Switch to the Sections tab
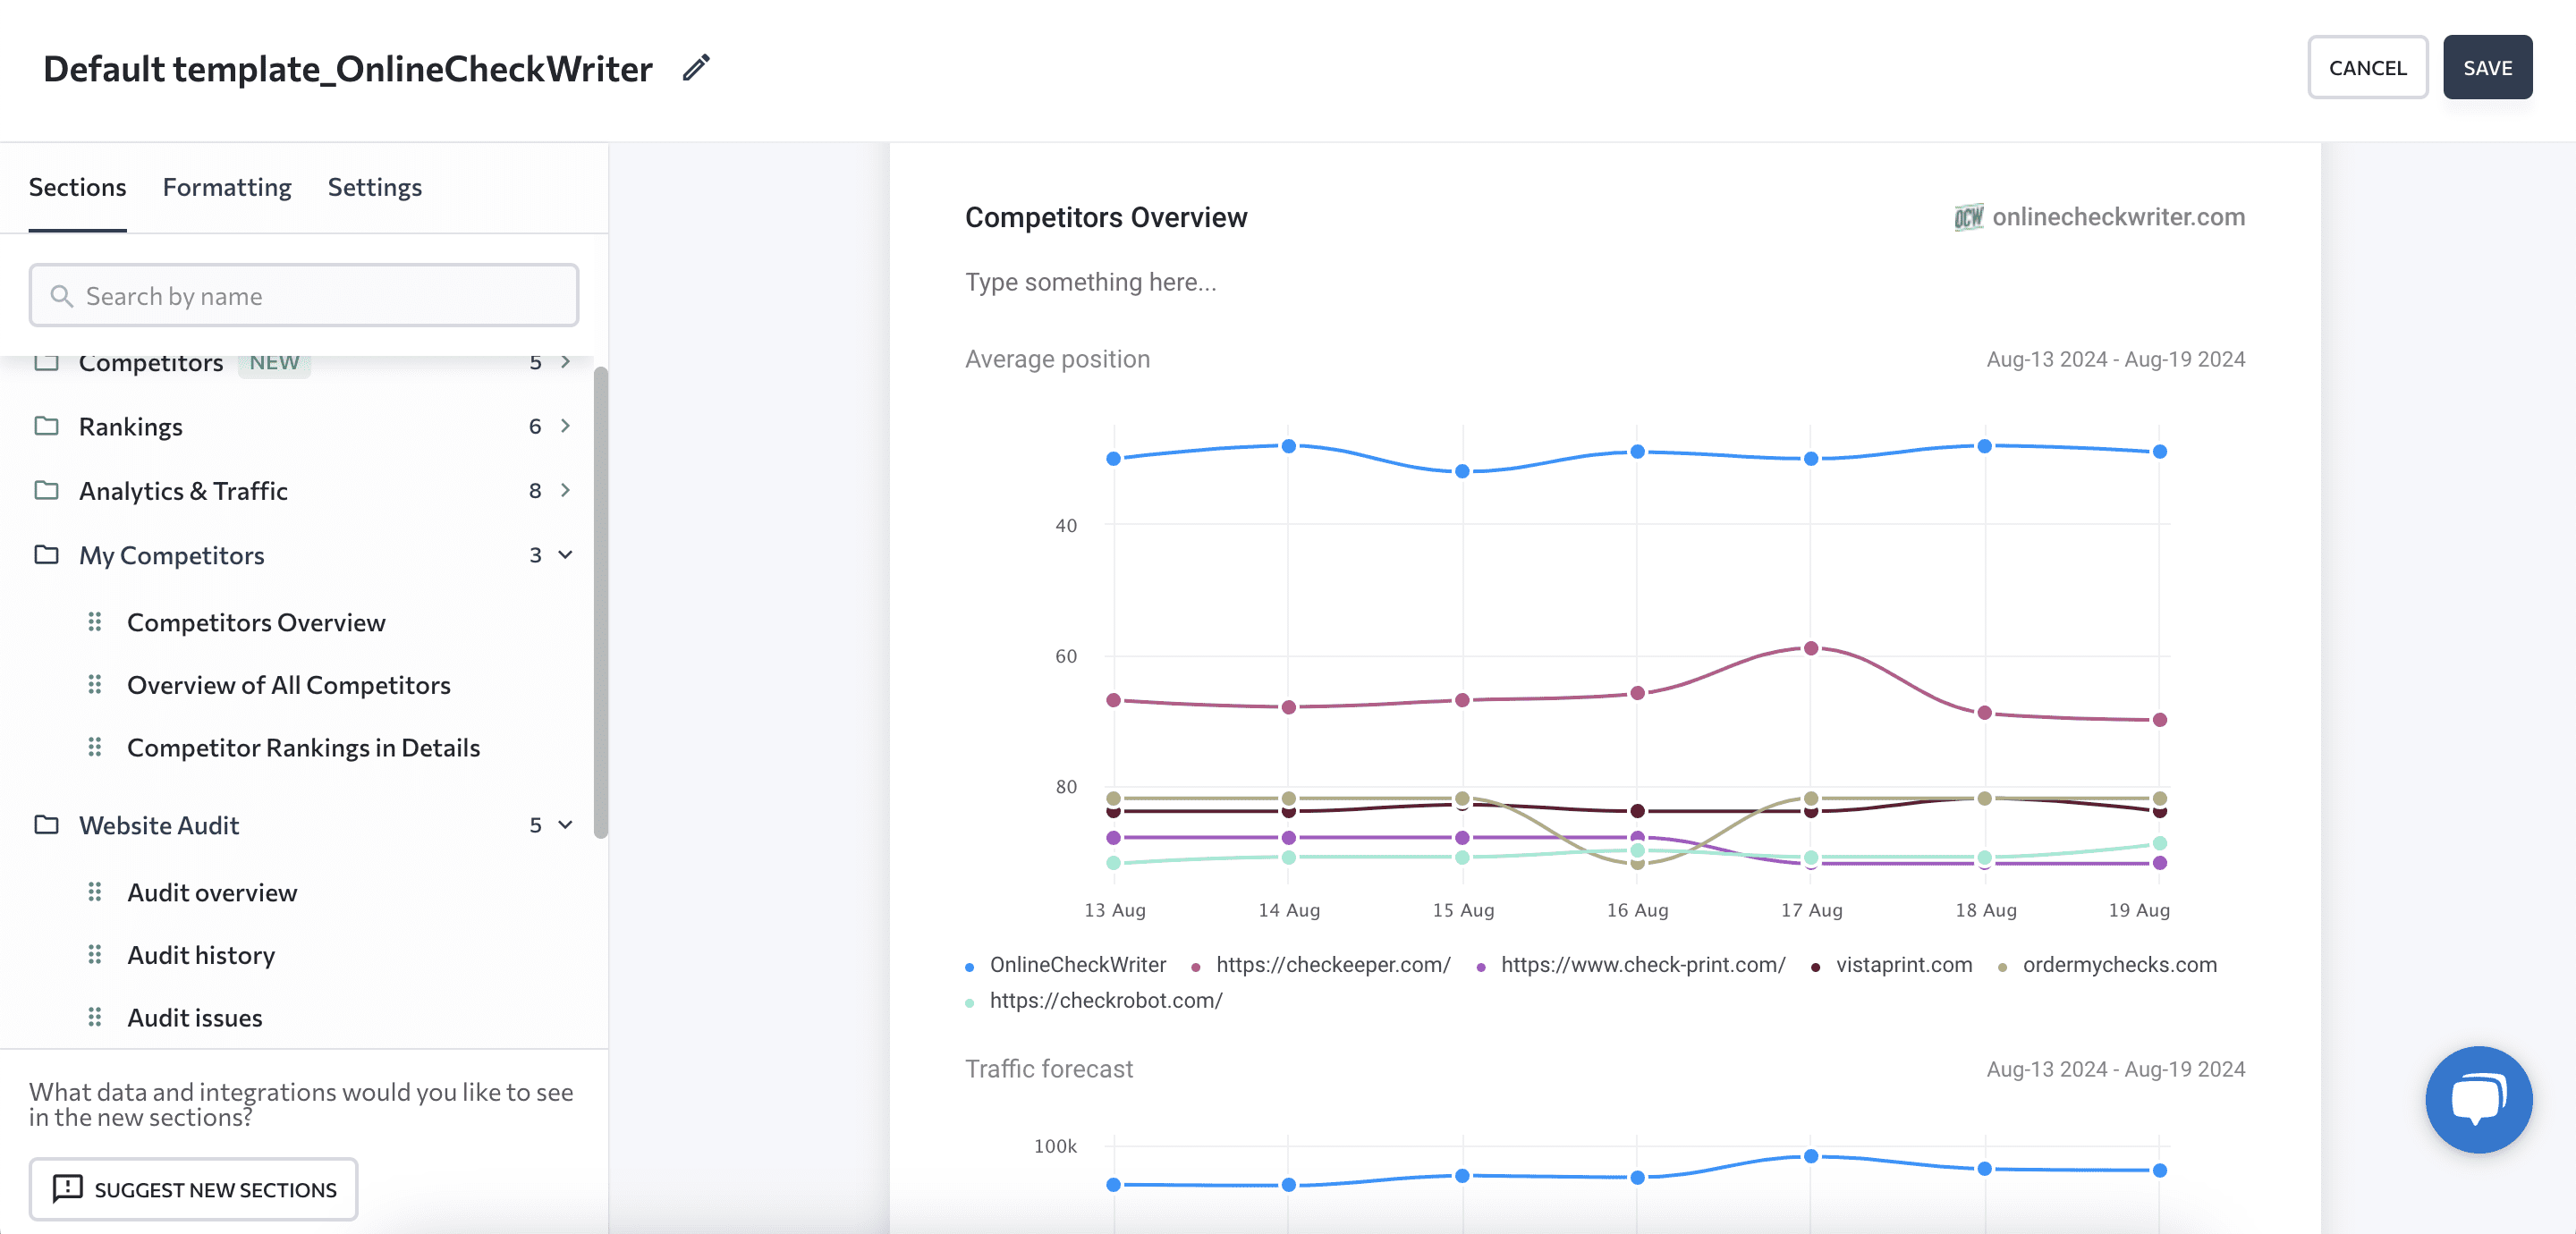 coord(77,187)
